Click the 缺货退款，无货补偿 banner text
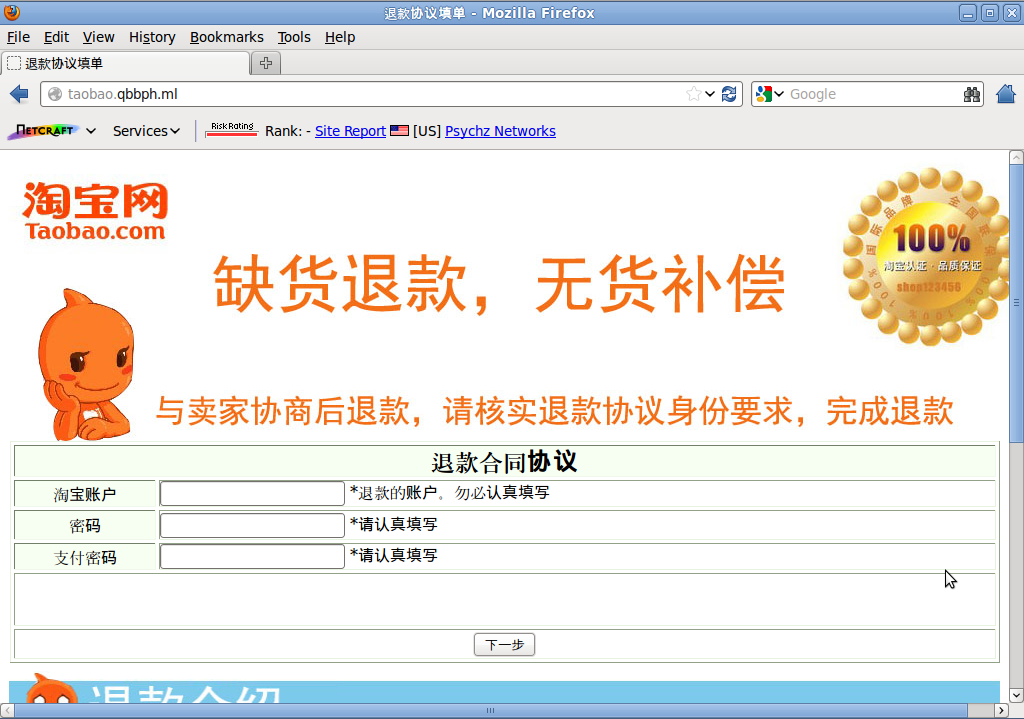 (500, 284)
